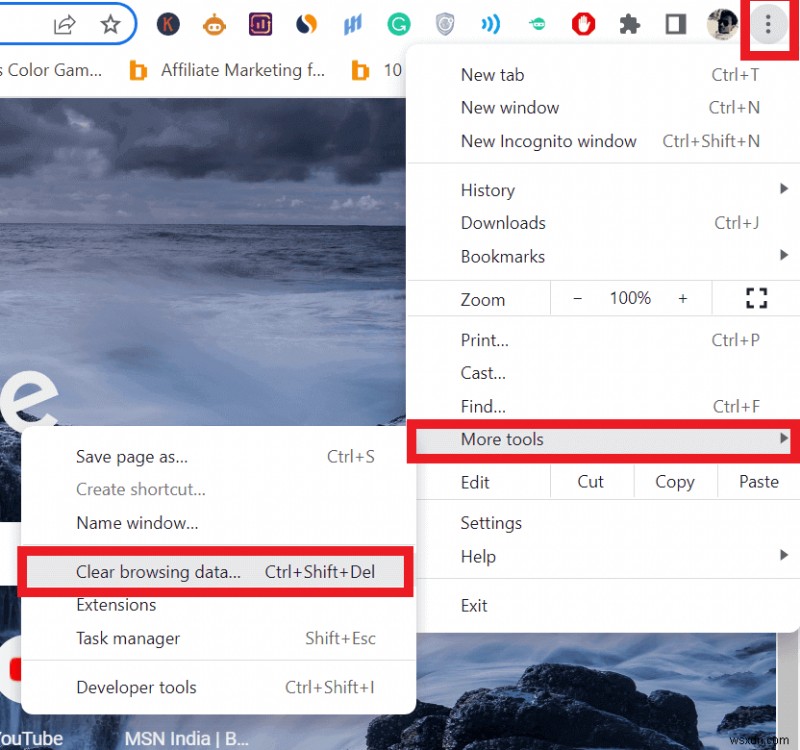Click the shield-shaped extension icon

coord(443,25)
